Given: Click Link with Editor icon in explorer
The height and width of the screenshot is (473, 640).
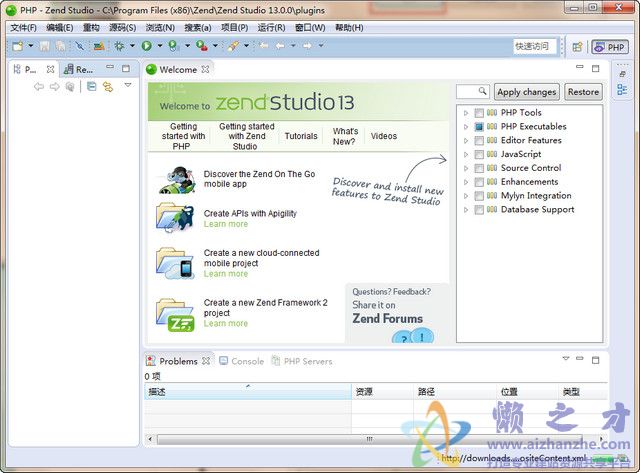Looking at the screenshot, I should pos(108,87).
